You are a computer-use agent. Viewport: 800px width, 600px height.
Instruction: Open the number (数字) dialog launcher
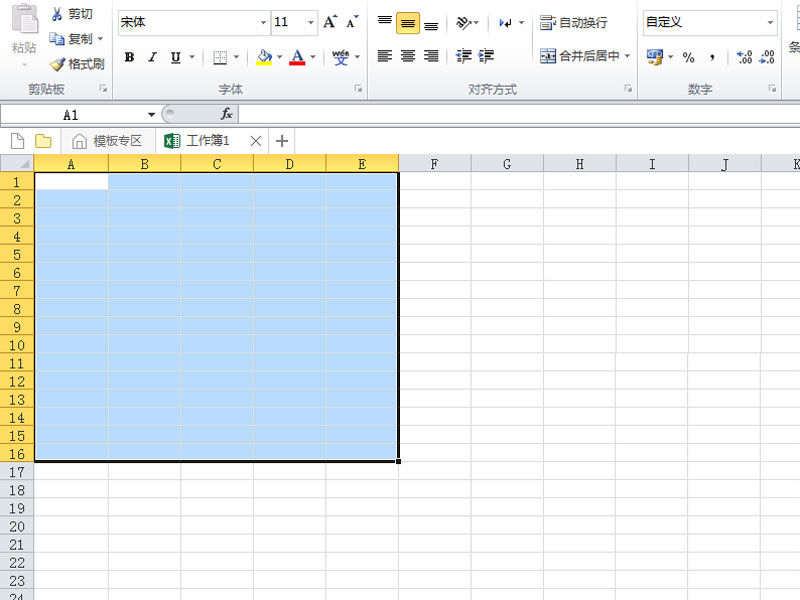772,89
